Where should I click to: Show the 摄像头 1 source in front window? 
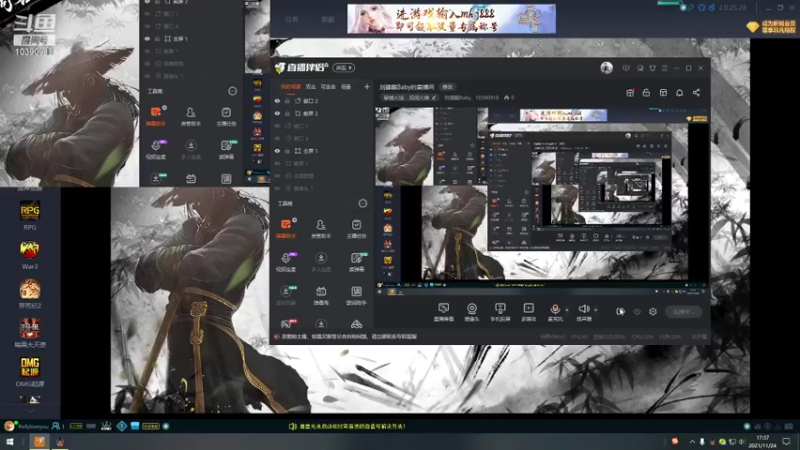coord(278,188)
